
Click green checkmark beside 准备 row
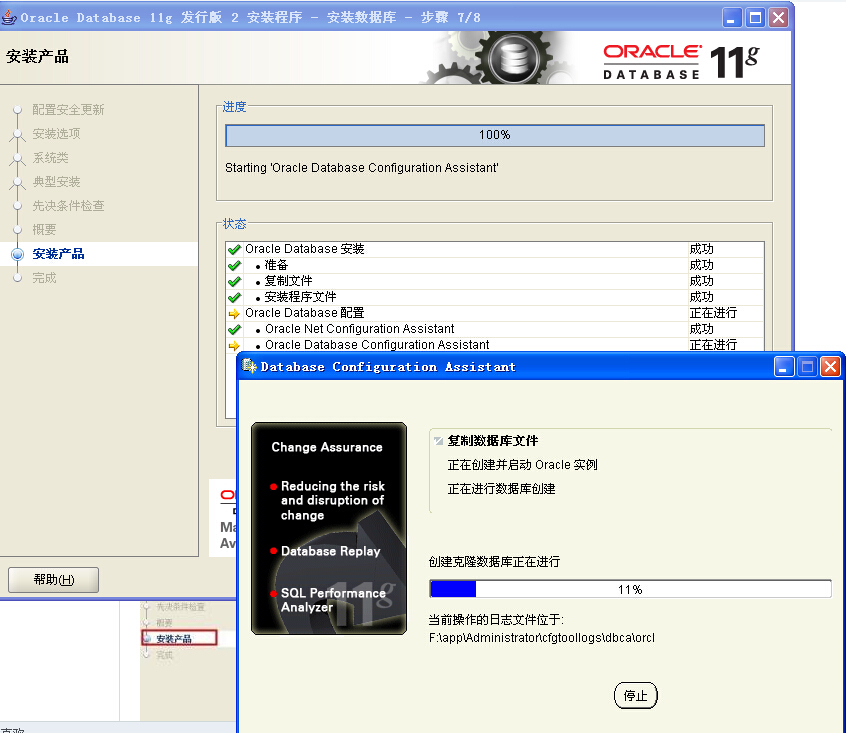[234, 265]
